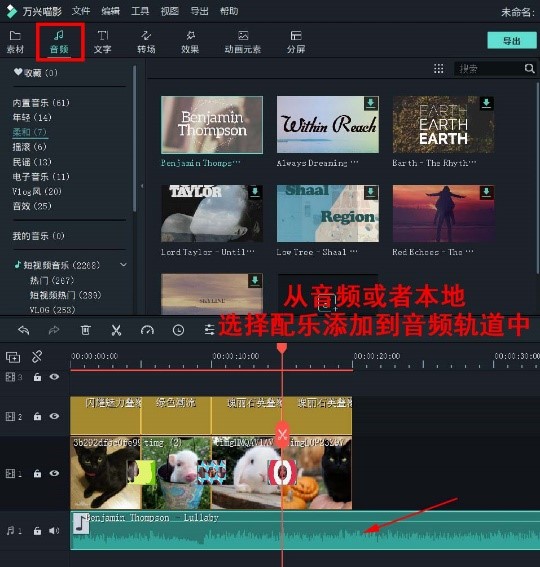Download Low Tree - Shaal track
Image resolution: width=540 pixels, height=567 pixels.
coord(371,192)
